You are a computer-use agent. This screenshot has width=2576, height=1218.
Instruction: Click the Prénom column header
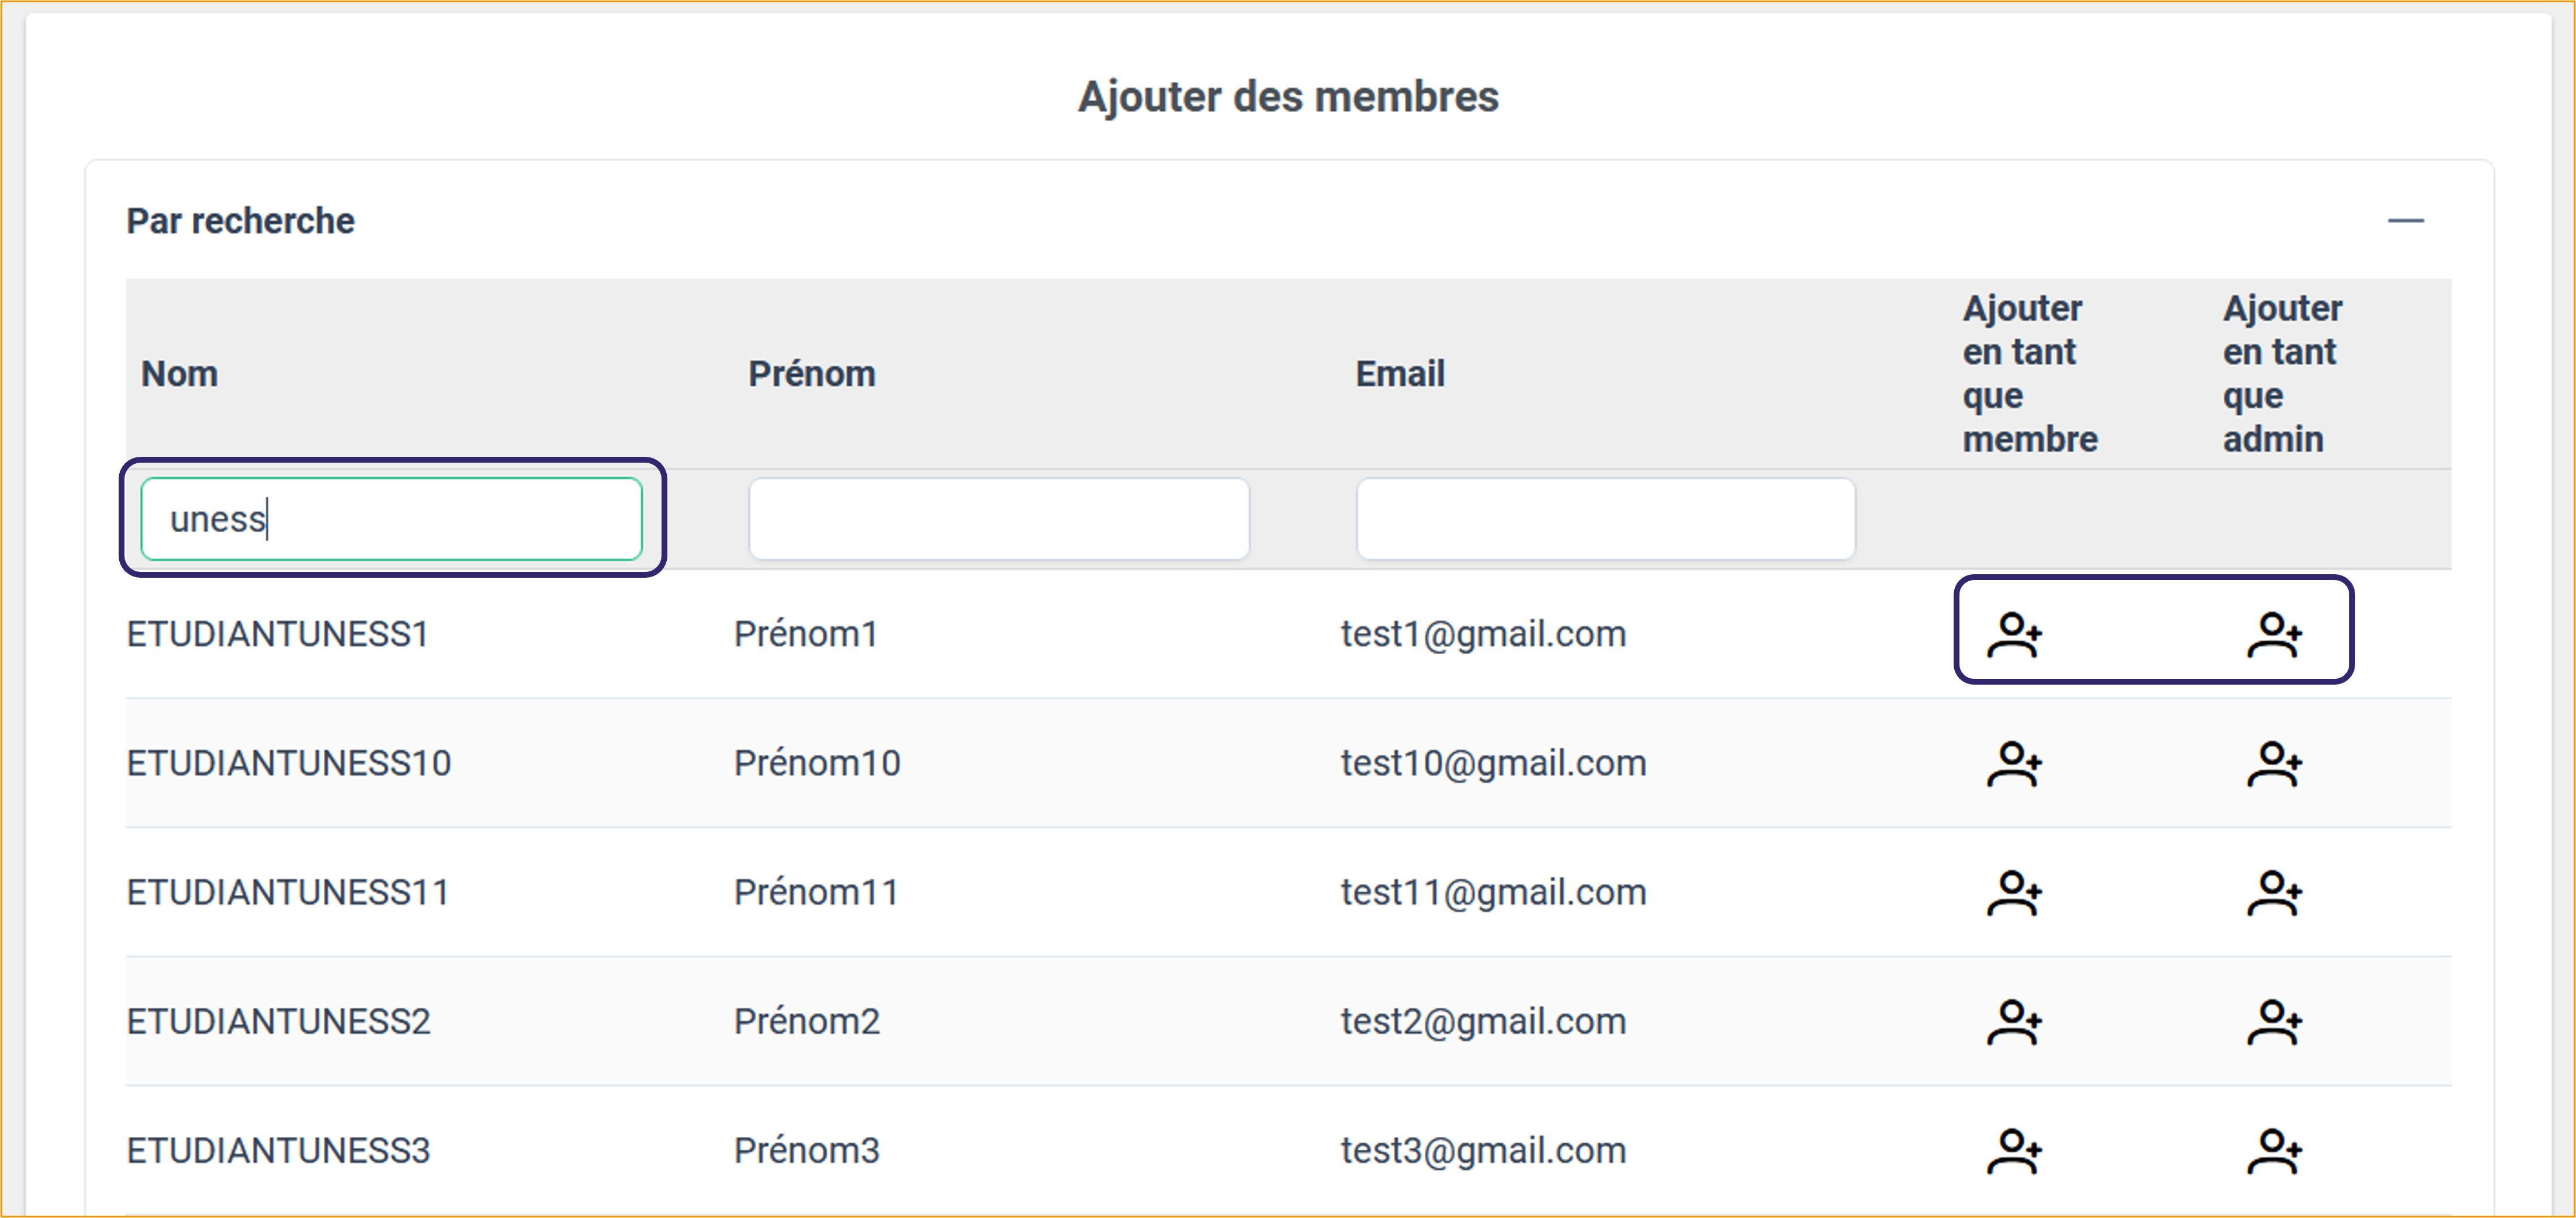pyautogui.click(x=811, y=374)
